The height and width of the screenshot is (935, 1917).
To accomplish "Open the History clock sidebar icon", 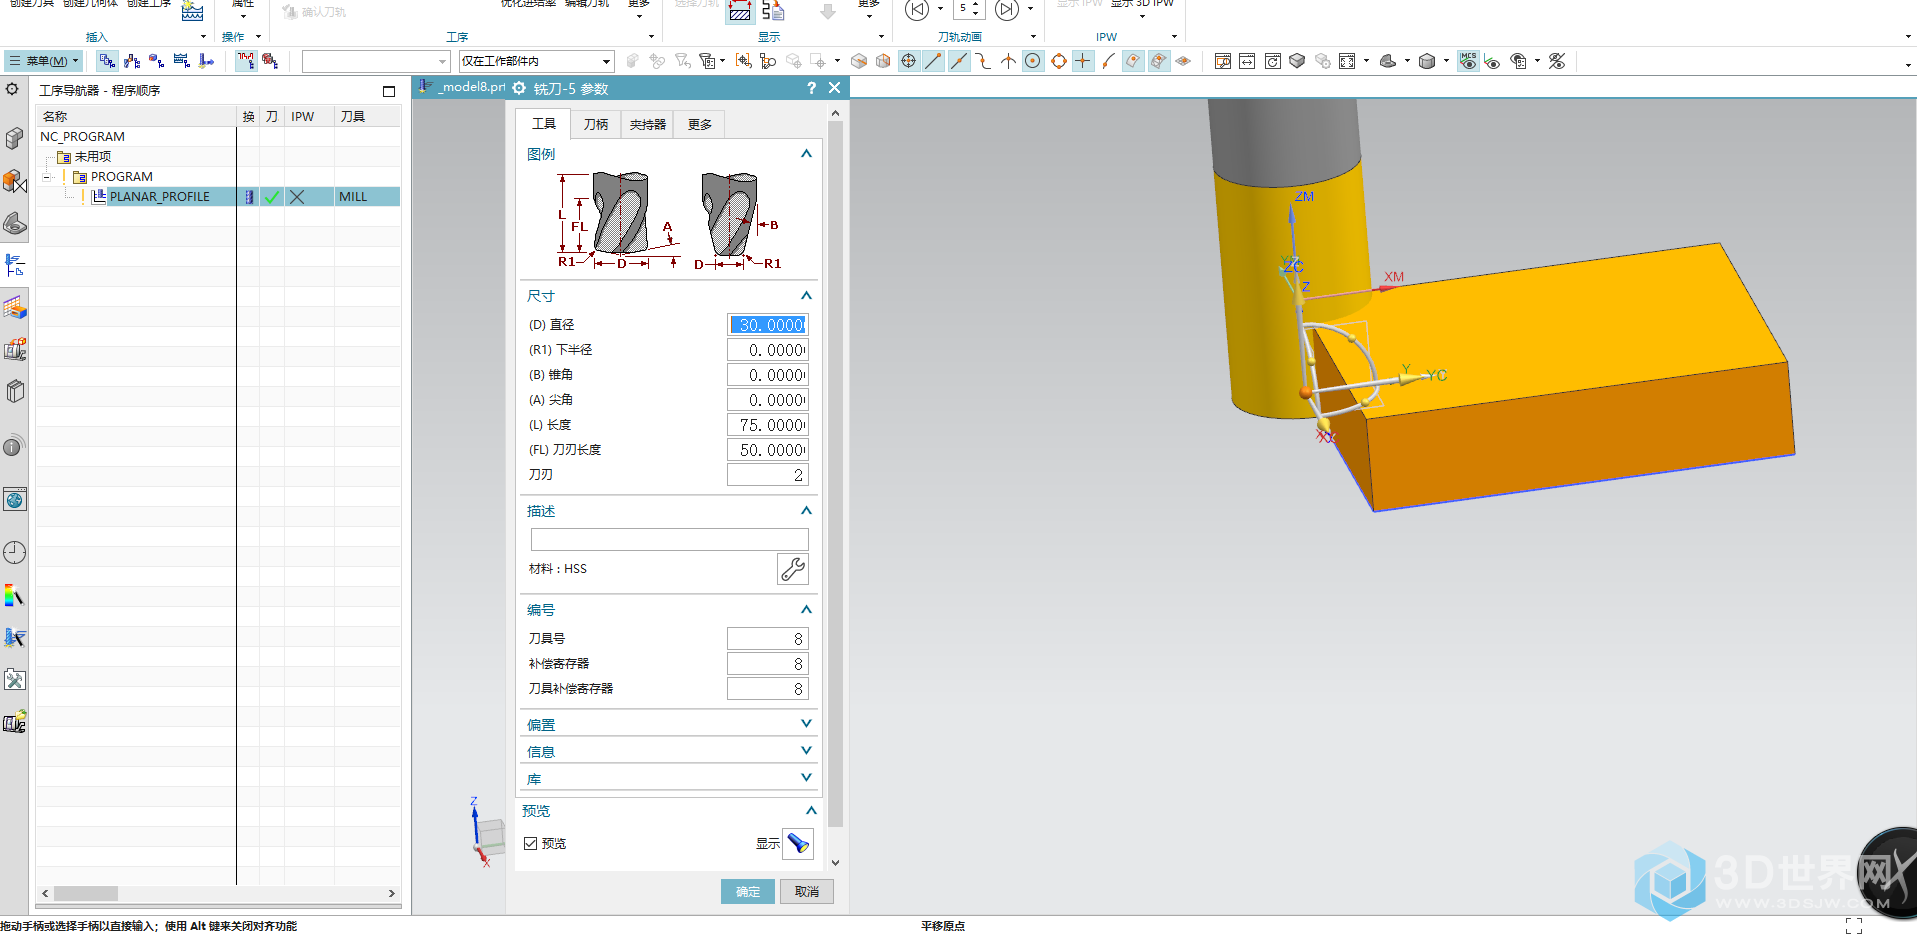I will [x=15, y=553].
